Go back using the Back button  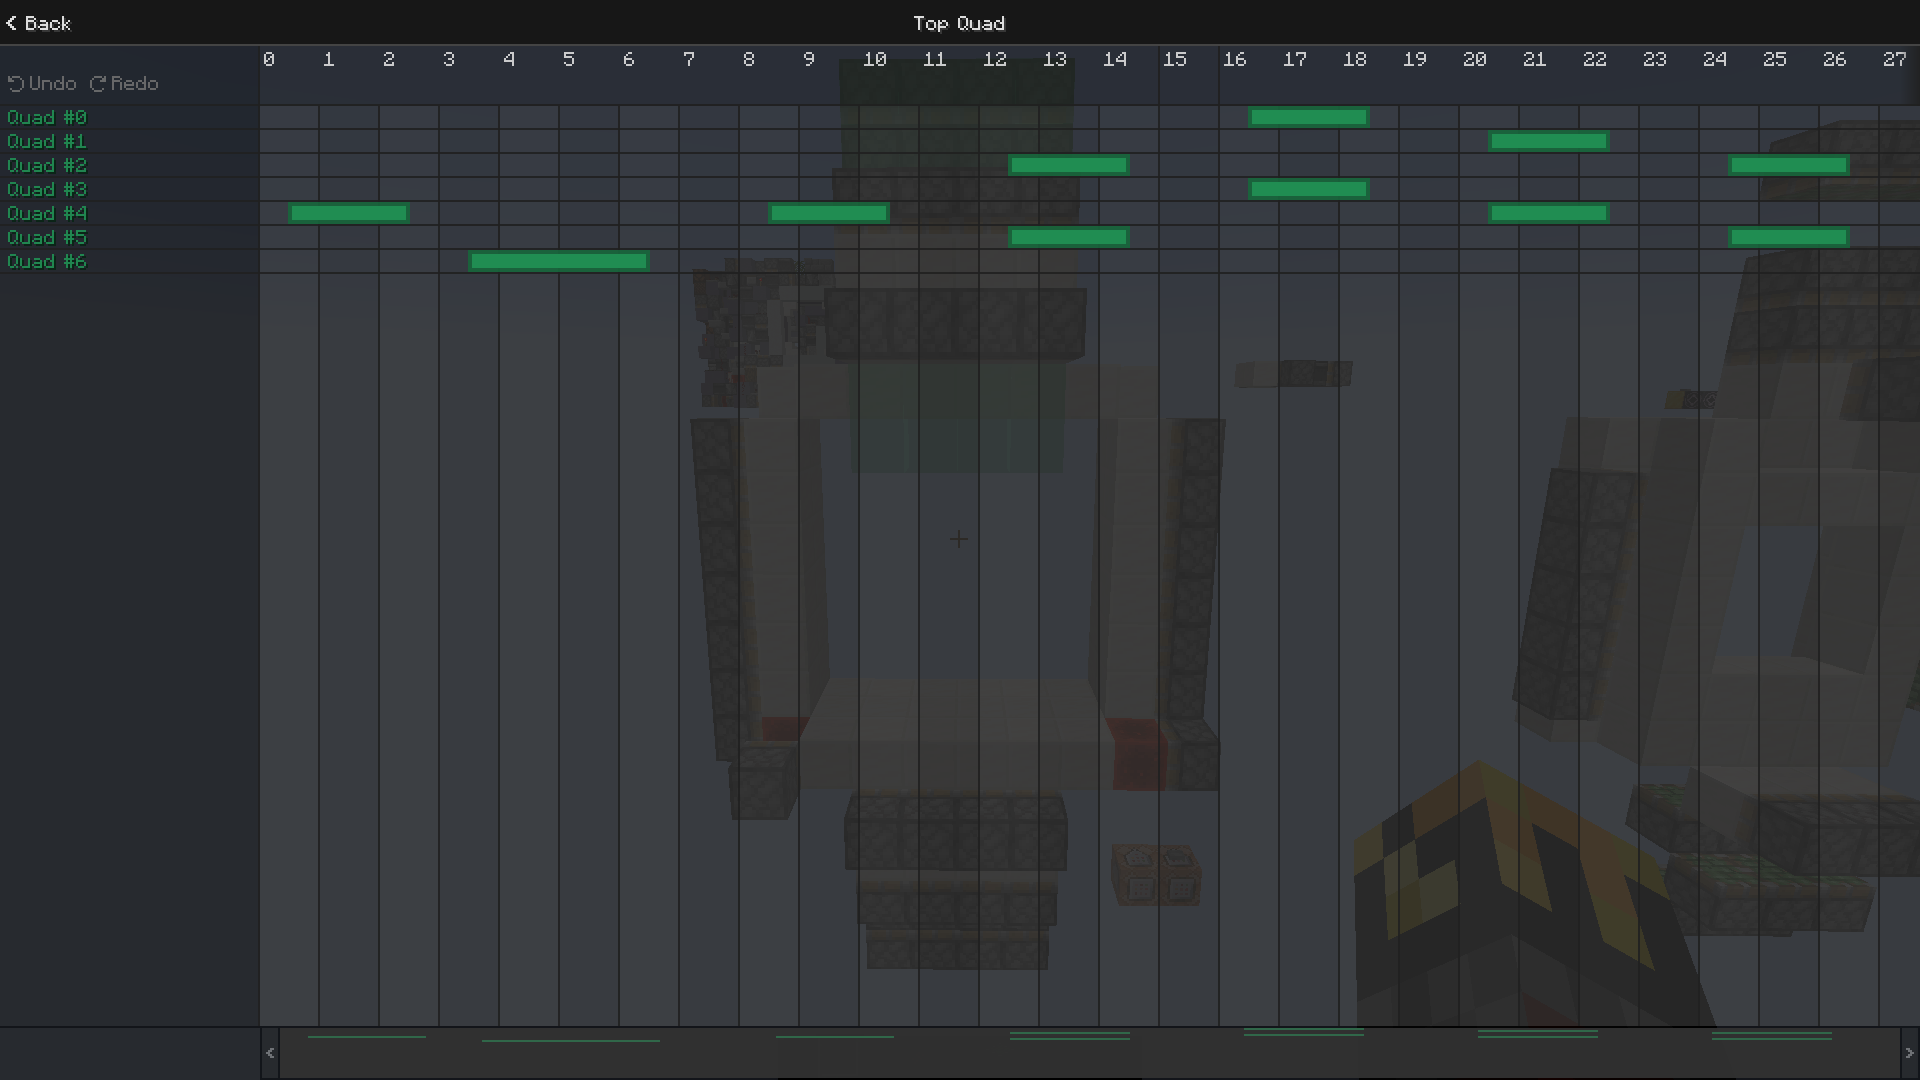coord(38,23)
